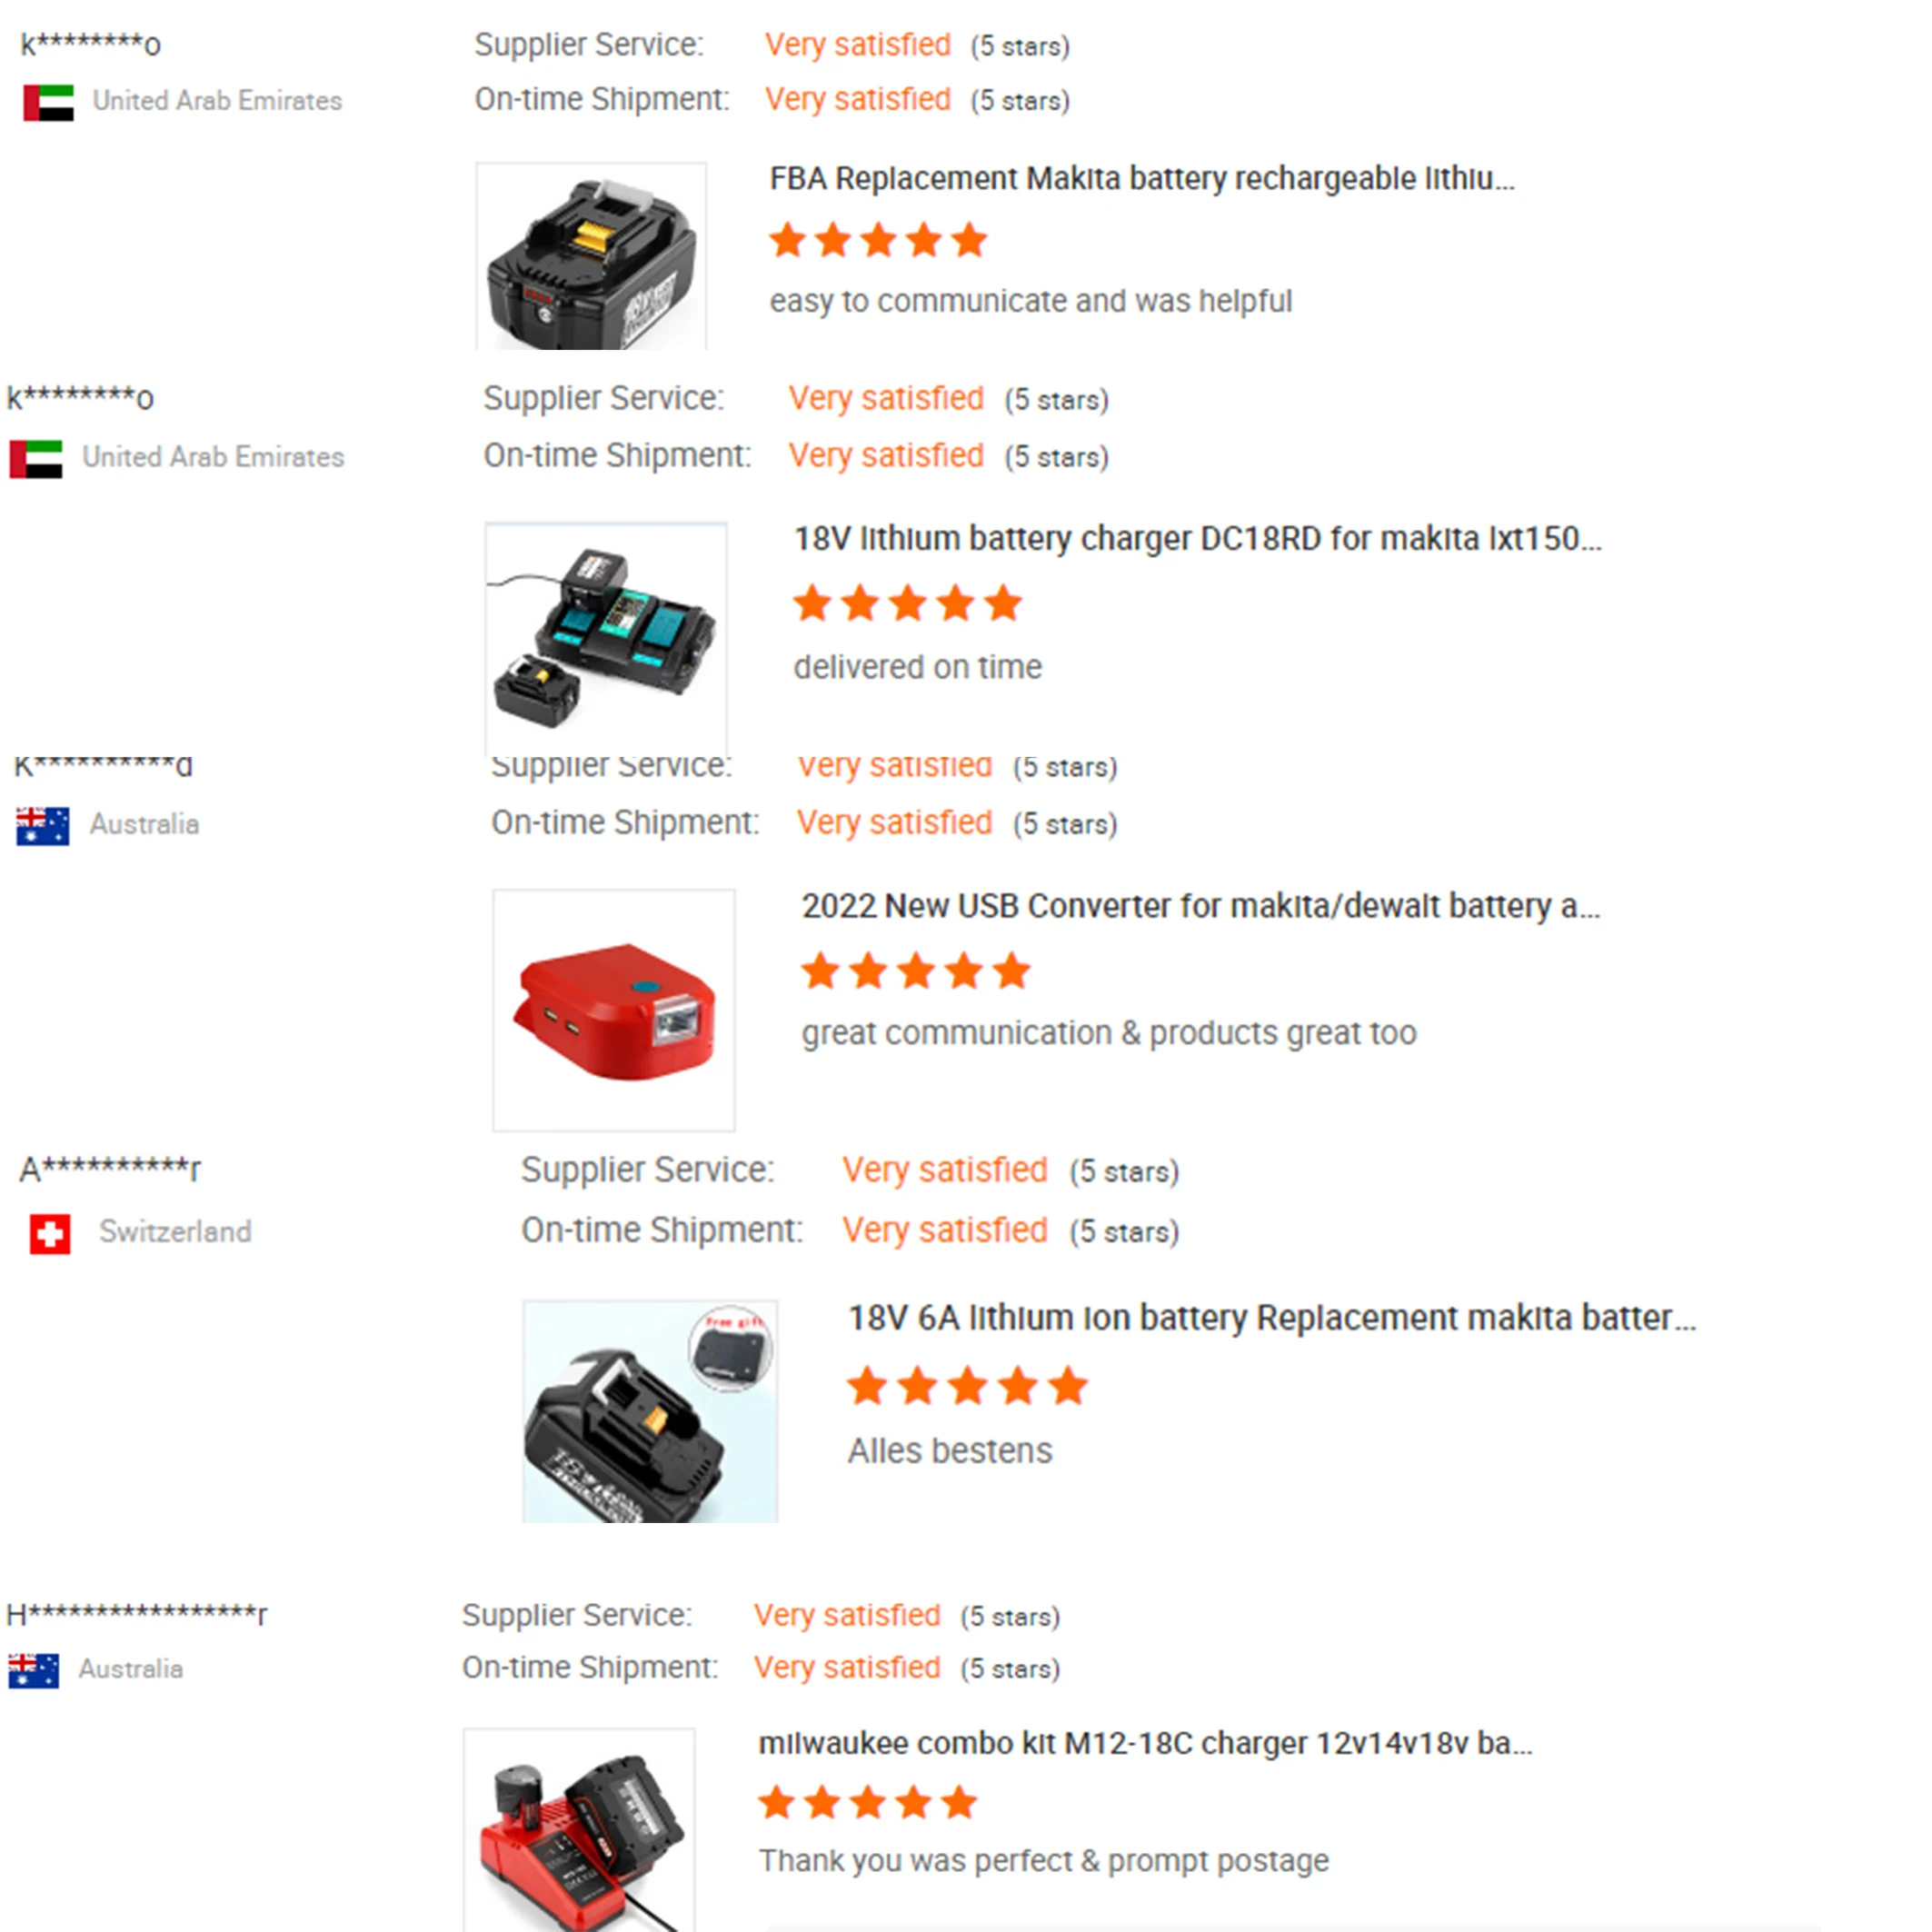Click the Australia flag beside reviewer K***d

click(x=43, y=826)
